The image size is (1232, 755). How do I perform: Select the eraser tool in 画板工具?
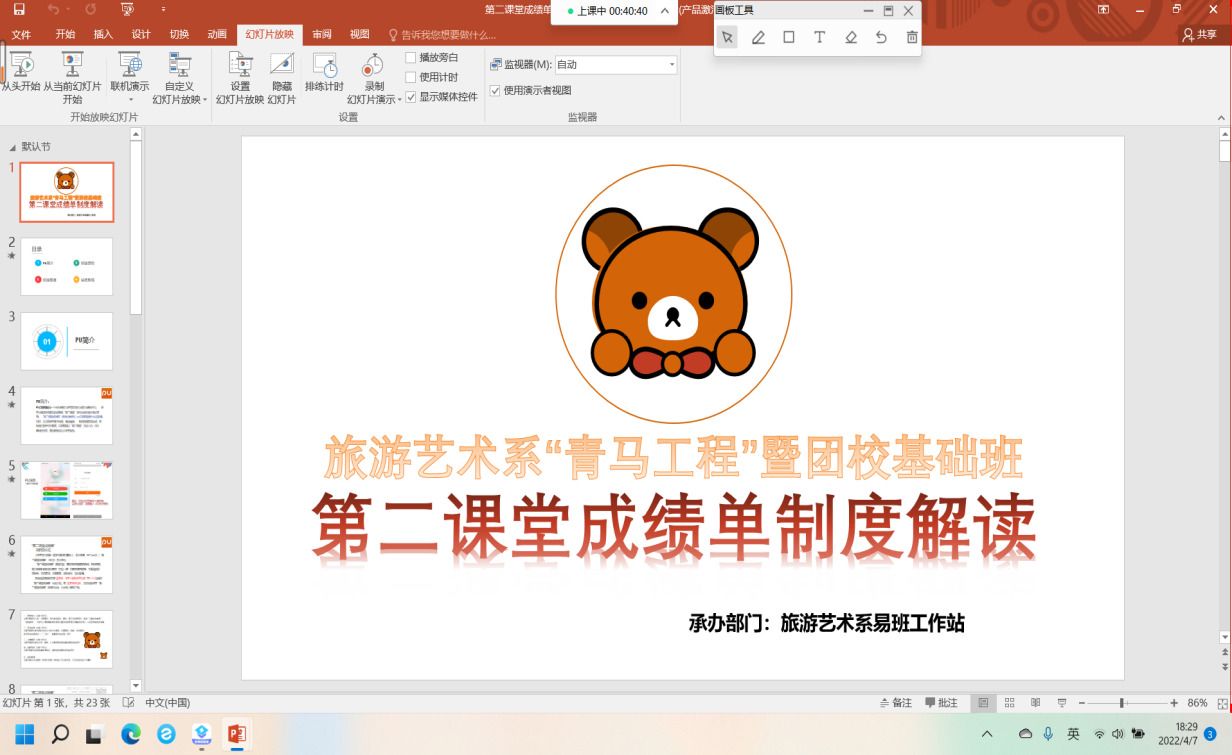[x=851, y=37]
